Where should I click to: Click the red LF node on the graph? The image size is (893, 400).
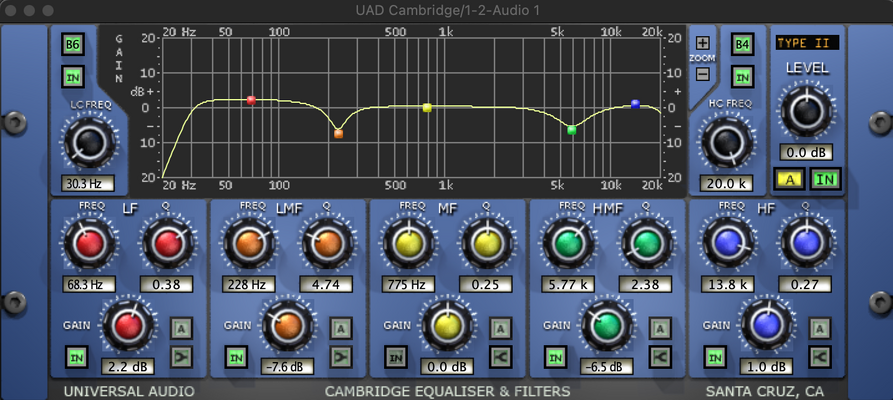[251, 100]
